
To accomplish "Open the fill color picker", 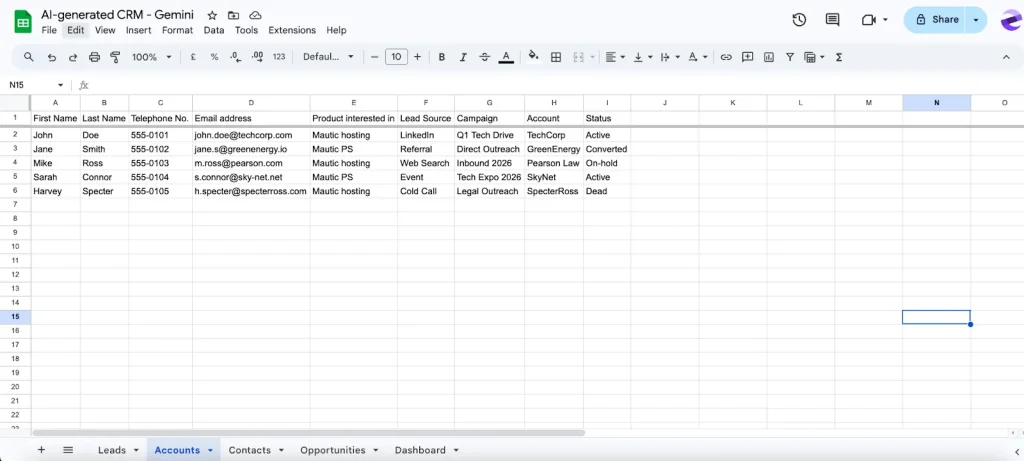I will pos(533,57).
